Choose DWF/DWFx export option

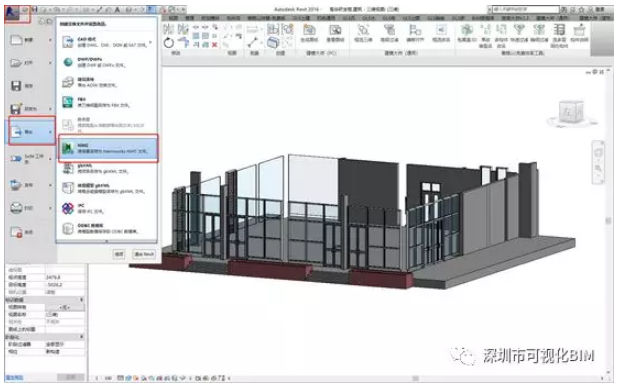[107, 62]
